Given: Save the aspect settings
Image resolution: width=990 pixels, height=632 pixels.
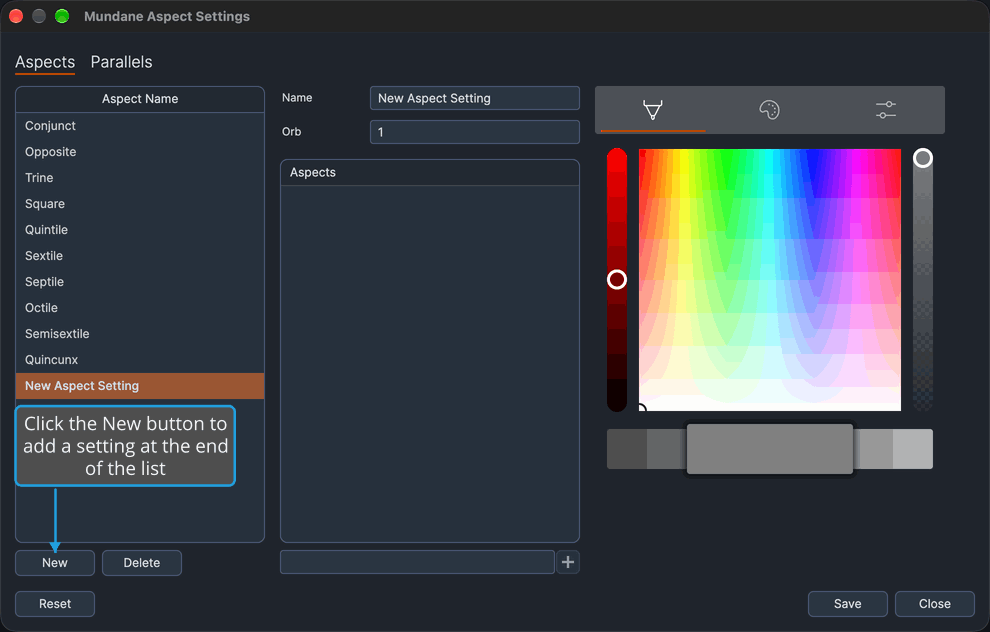Looking at the screenshot, I should (847, 604).
